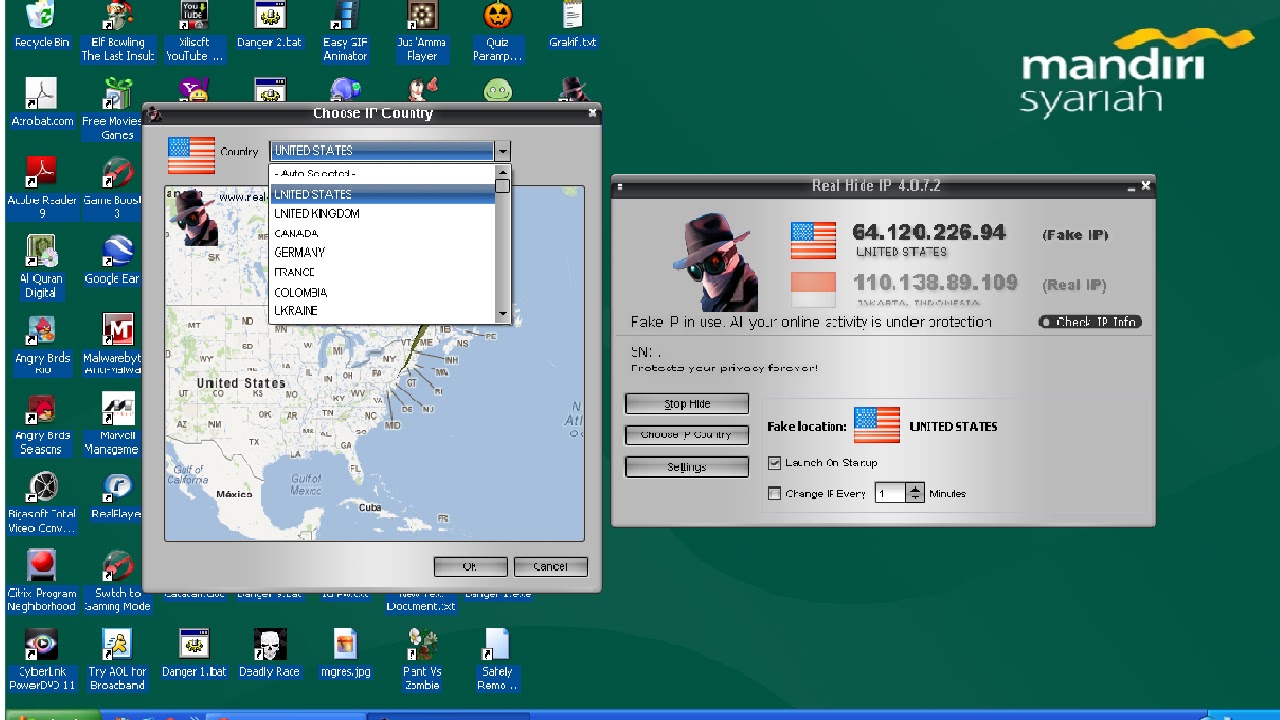Choose Auto Selected from country list
The image size is (1280, 720).
tap(382, 174)
